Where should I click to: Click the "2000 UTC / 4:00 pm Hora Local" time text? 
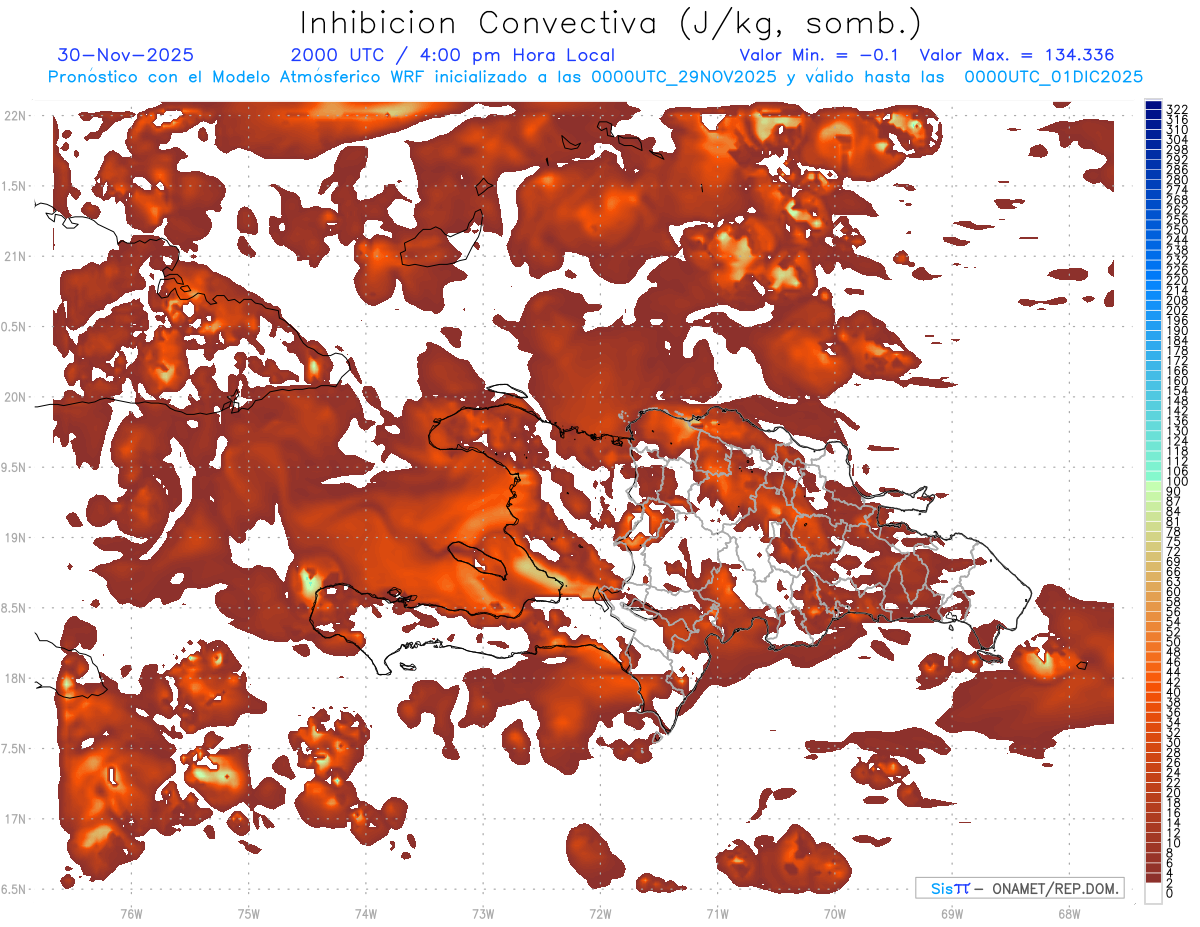452,55
